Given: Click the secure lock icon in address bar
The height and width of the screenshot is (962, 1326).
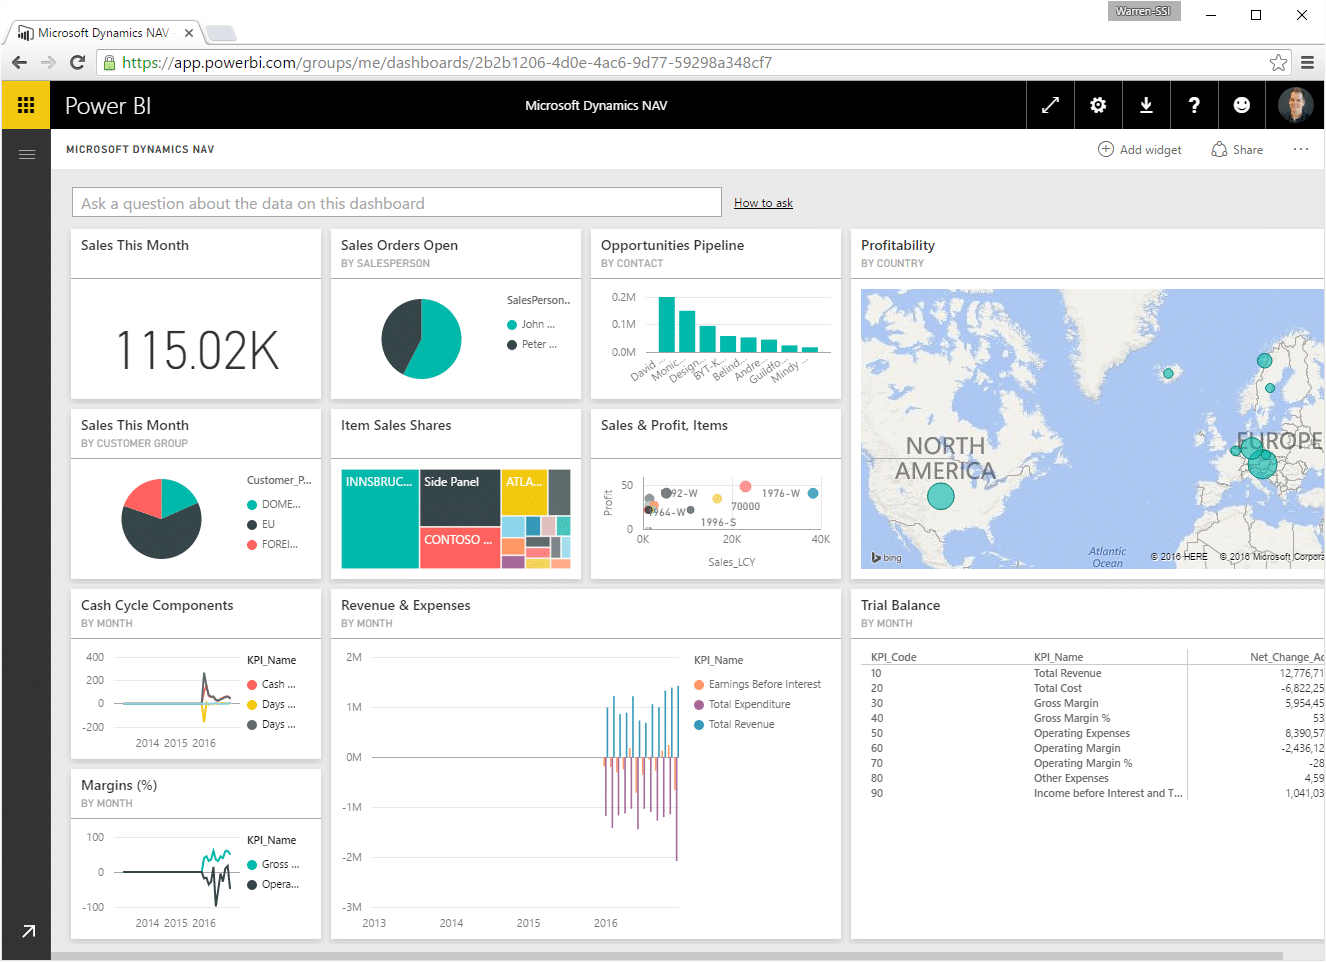Looking at the screenshot, I should (x=109, y=62).
